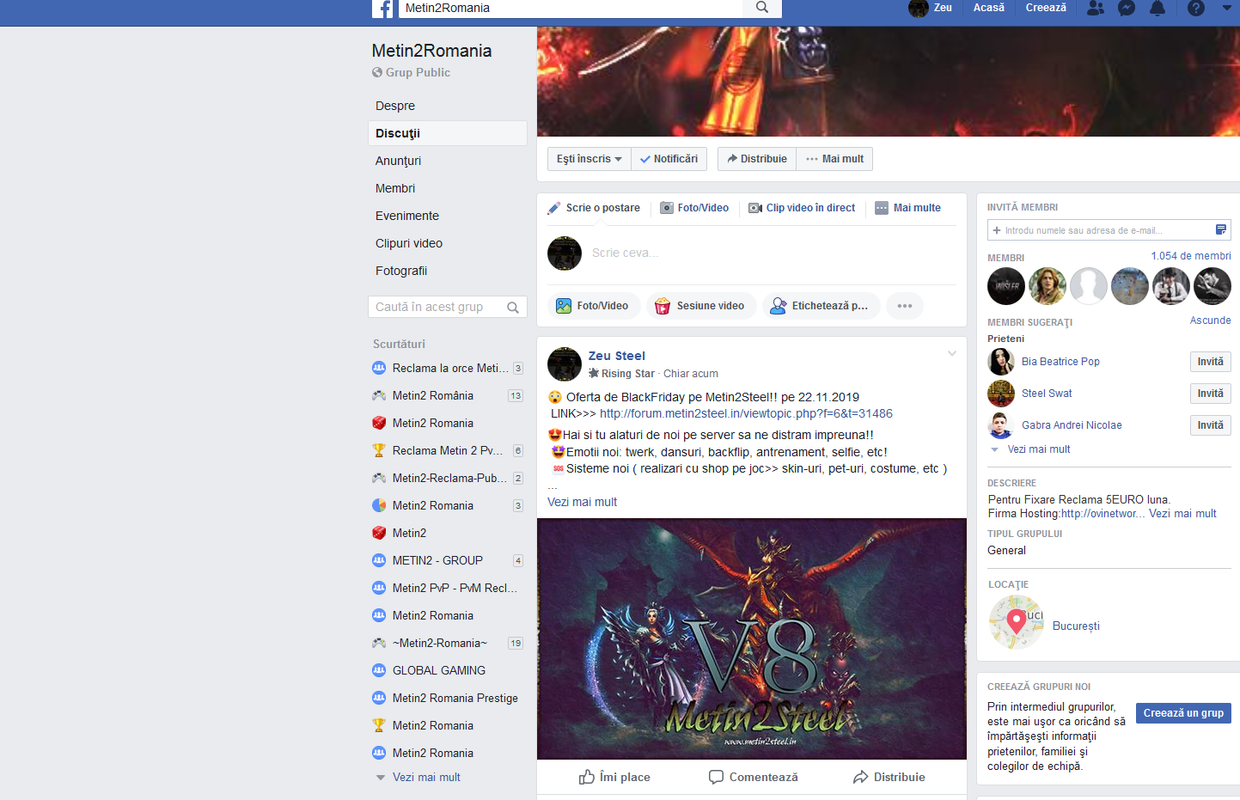
Task: Hide suggested members with Ascunde
Action: coord(1210,321)
